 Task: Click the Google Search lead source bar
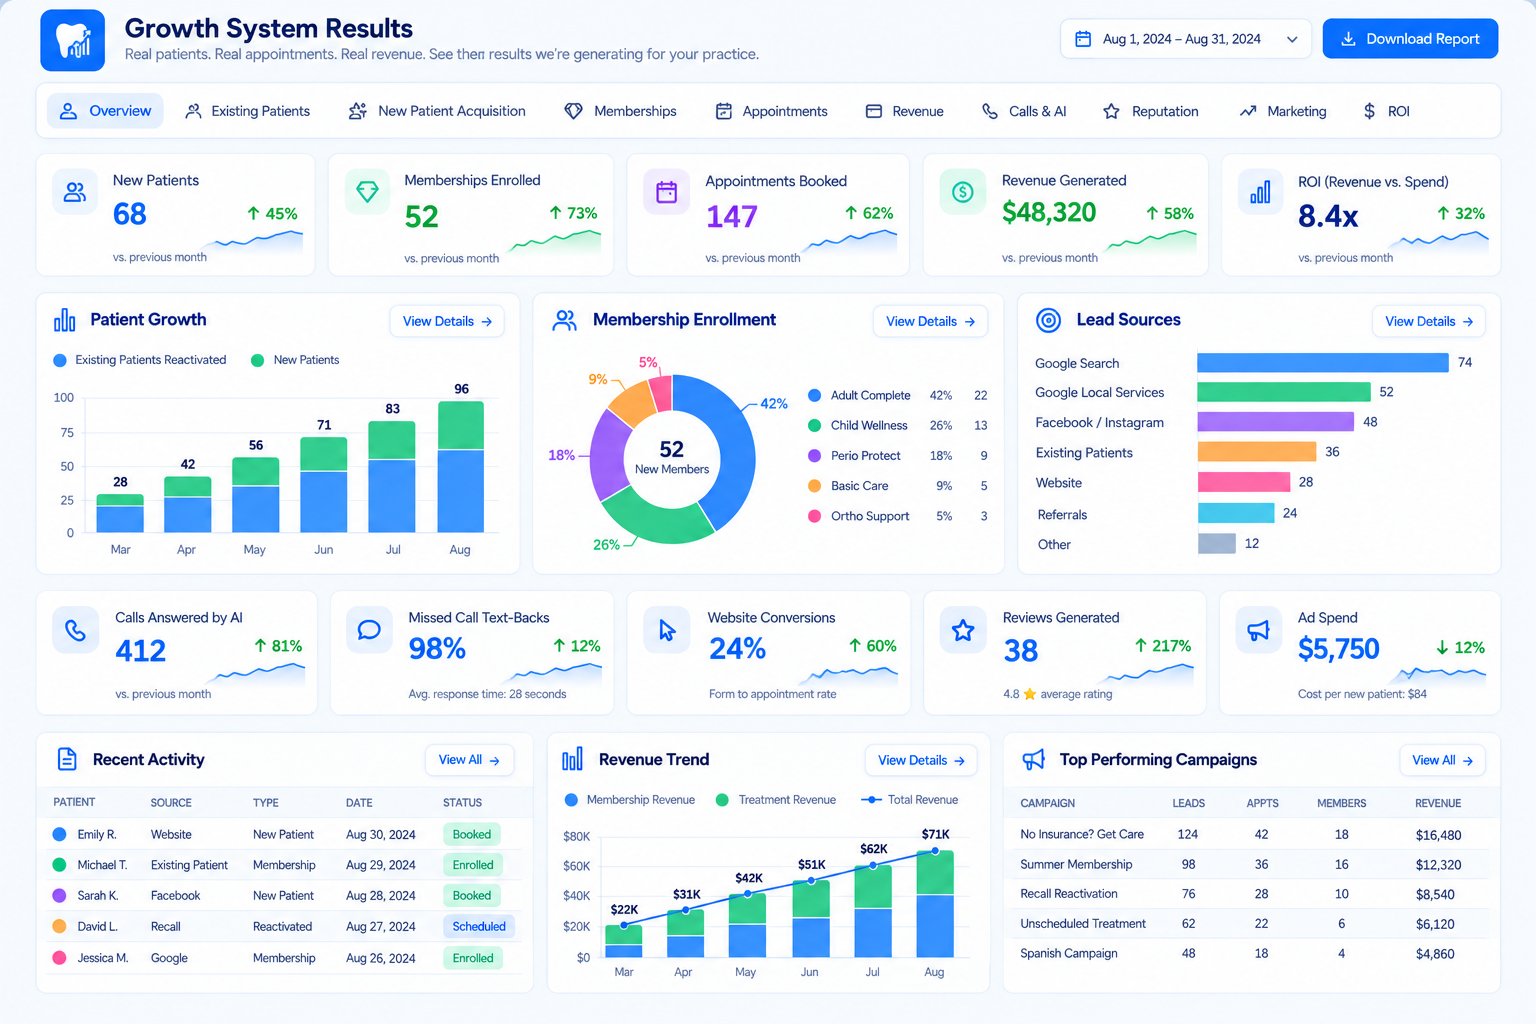coord(1323,362)
